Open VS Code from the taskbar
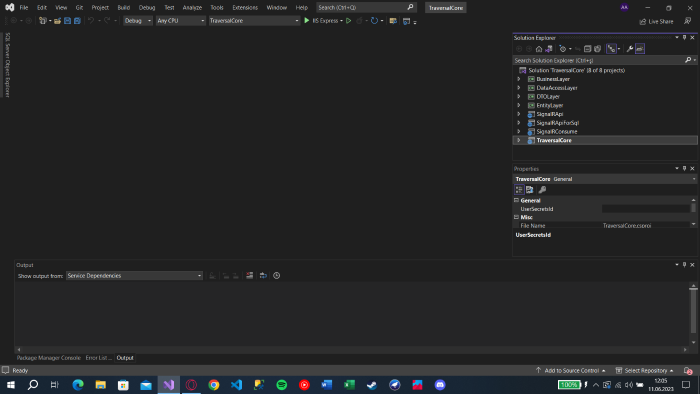This screenshot has height=394, width=700. 237,385
